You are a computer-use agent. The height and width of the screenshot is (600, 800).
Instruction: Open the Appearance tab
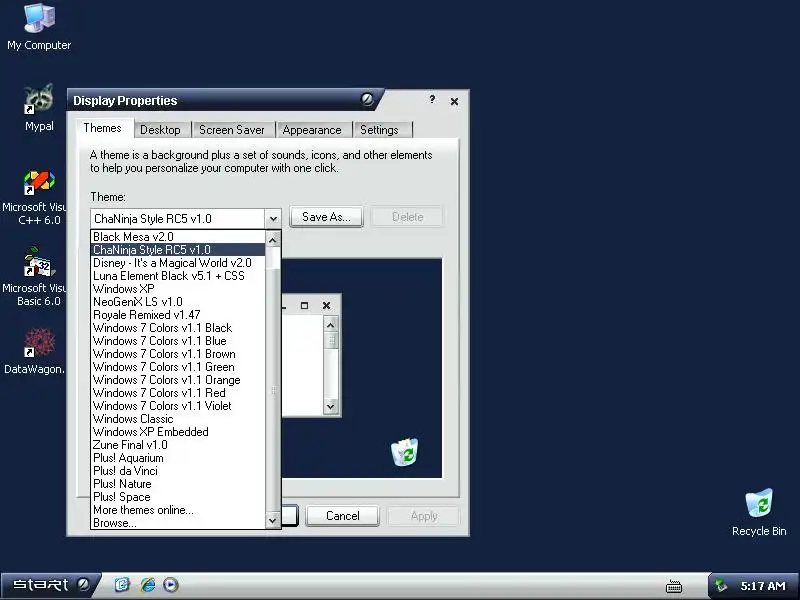(x=312, y=130)
